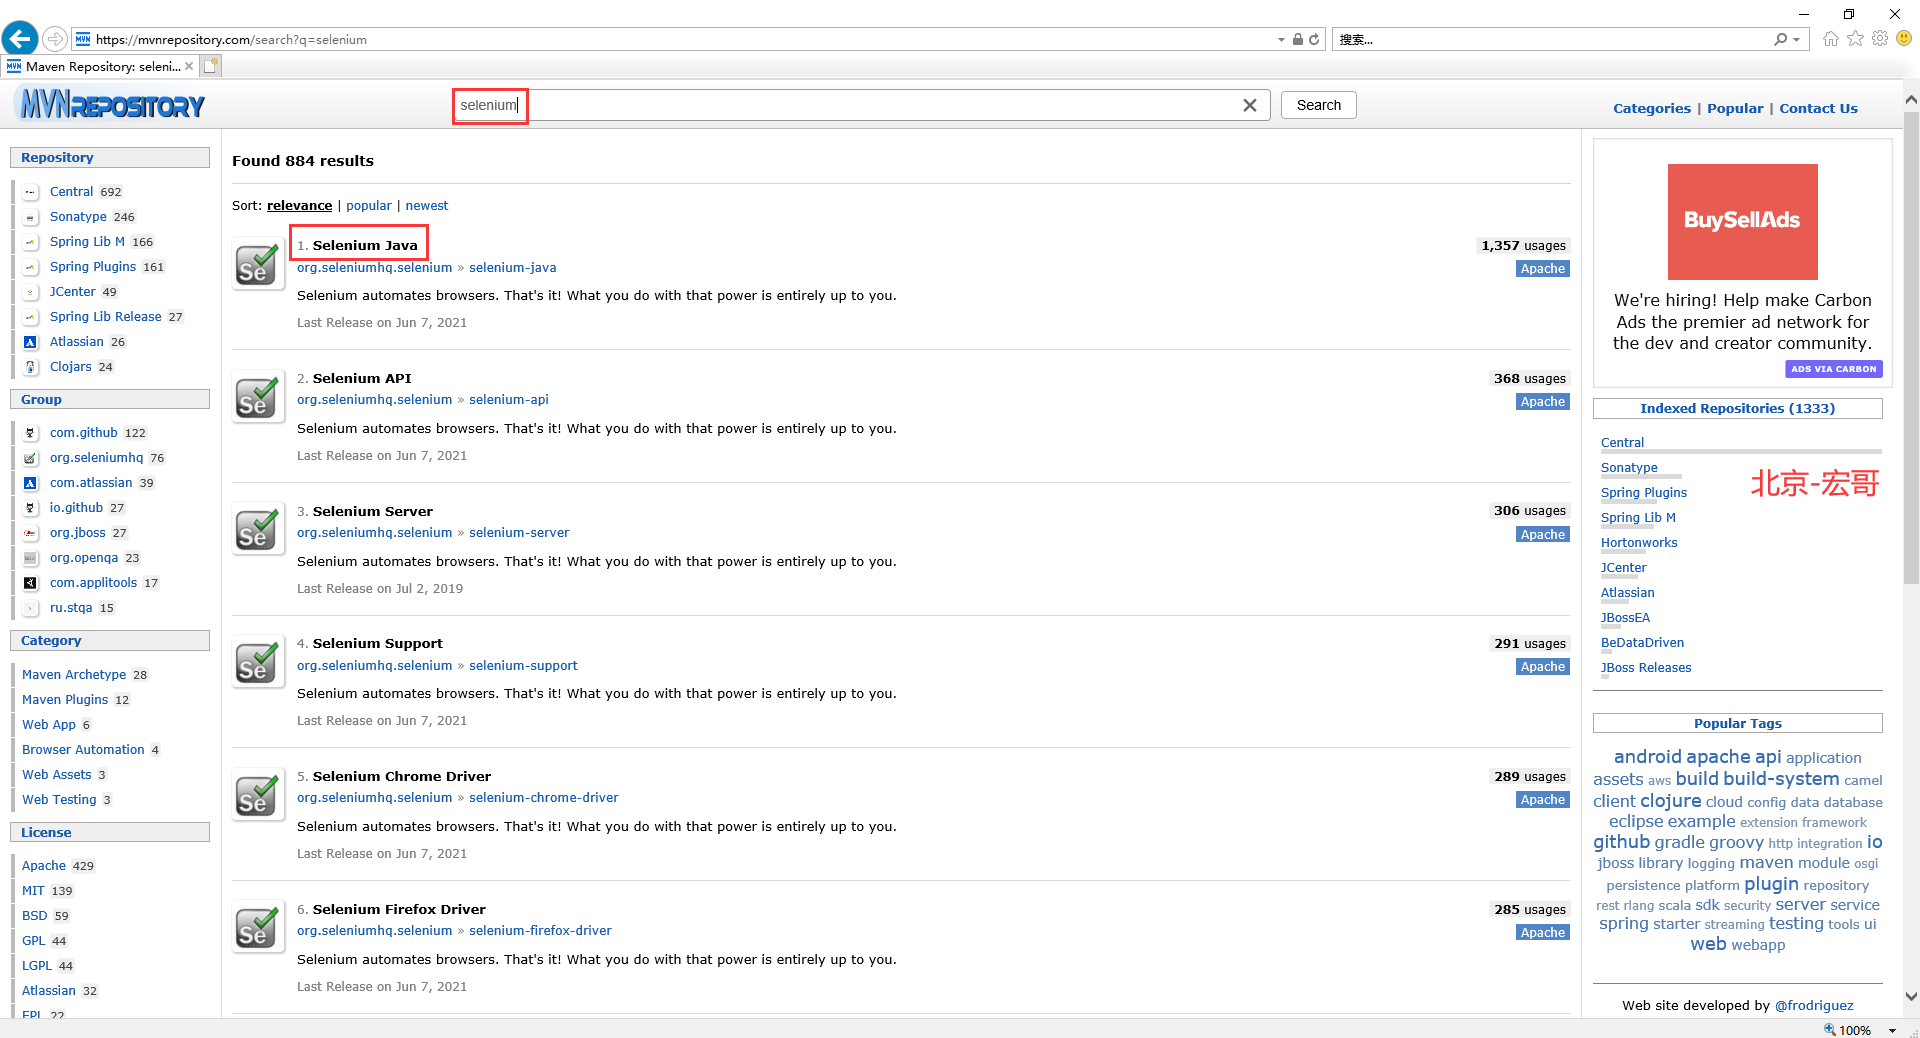
Task: Click the magnifier icon in browser search box
Action: point(1780,39)
